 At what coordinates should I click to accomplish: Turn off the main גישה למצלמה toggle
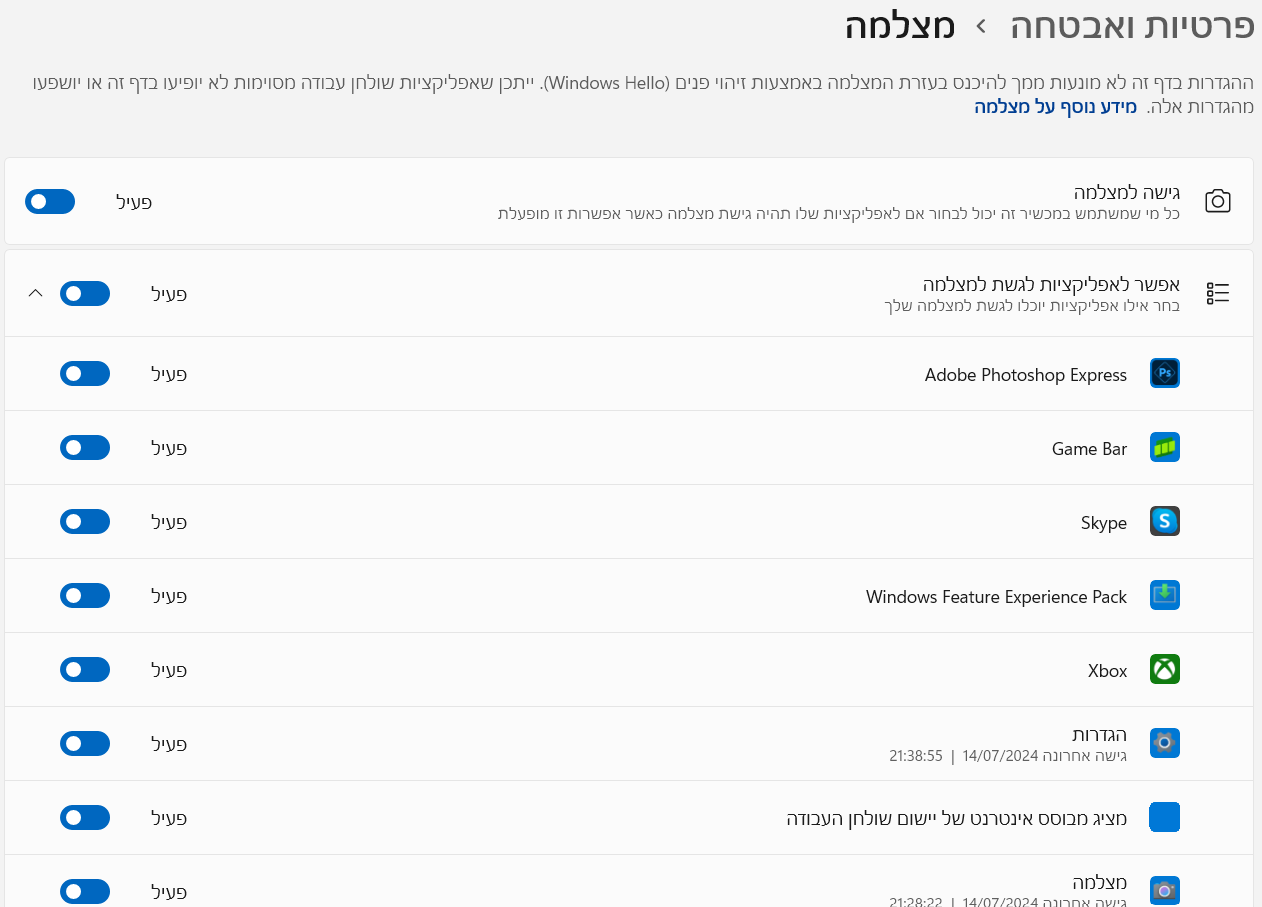50,202
